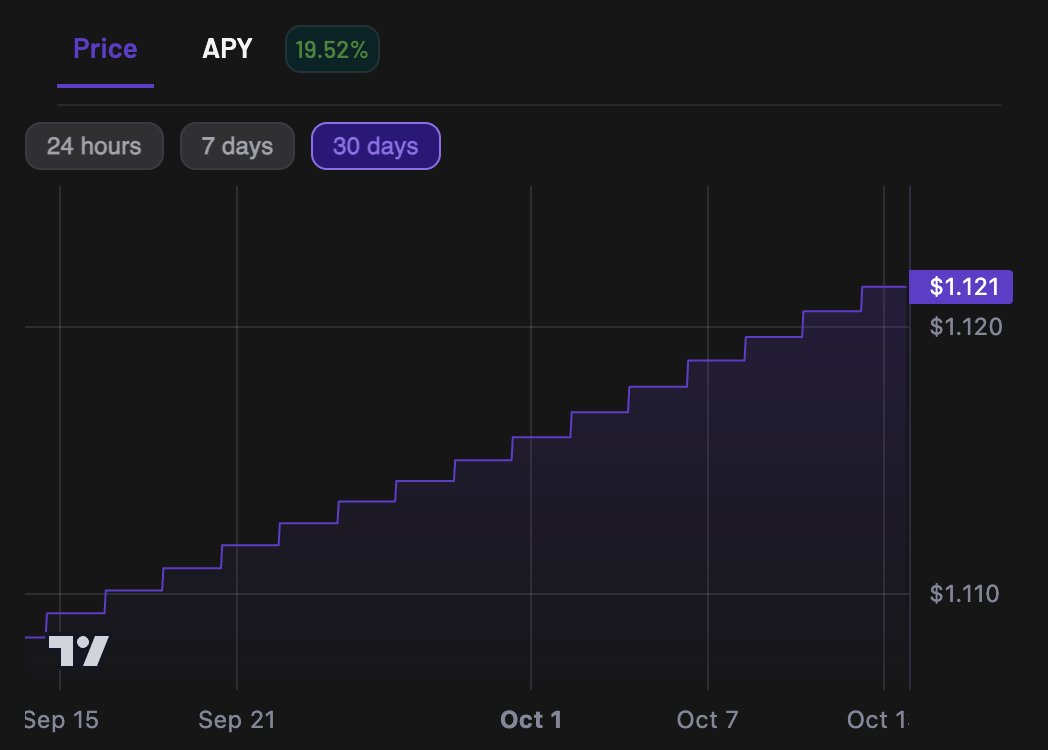Select the 24 hours time range
The width and height of the screenshot is (1048, 750).
(93, 146)
